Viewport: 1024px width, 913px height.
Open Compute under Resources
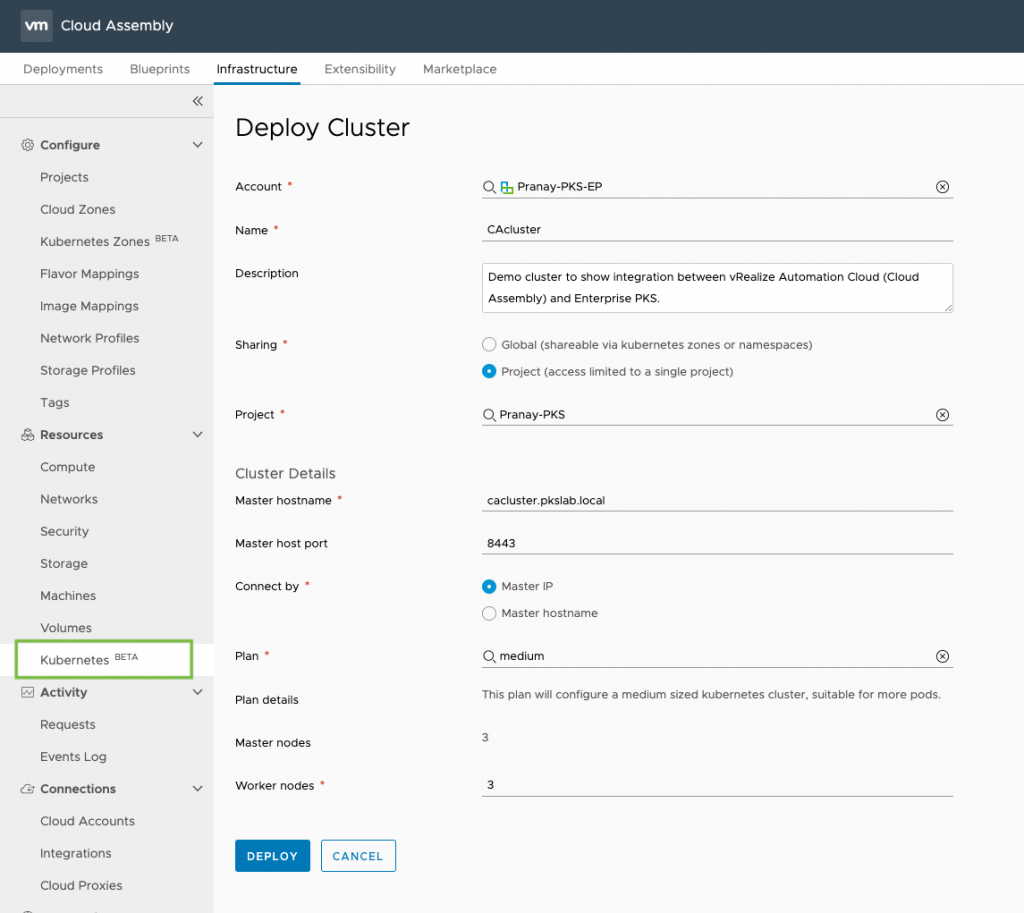67,467
